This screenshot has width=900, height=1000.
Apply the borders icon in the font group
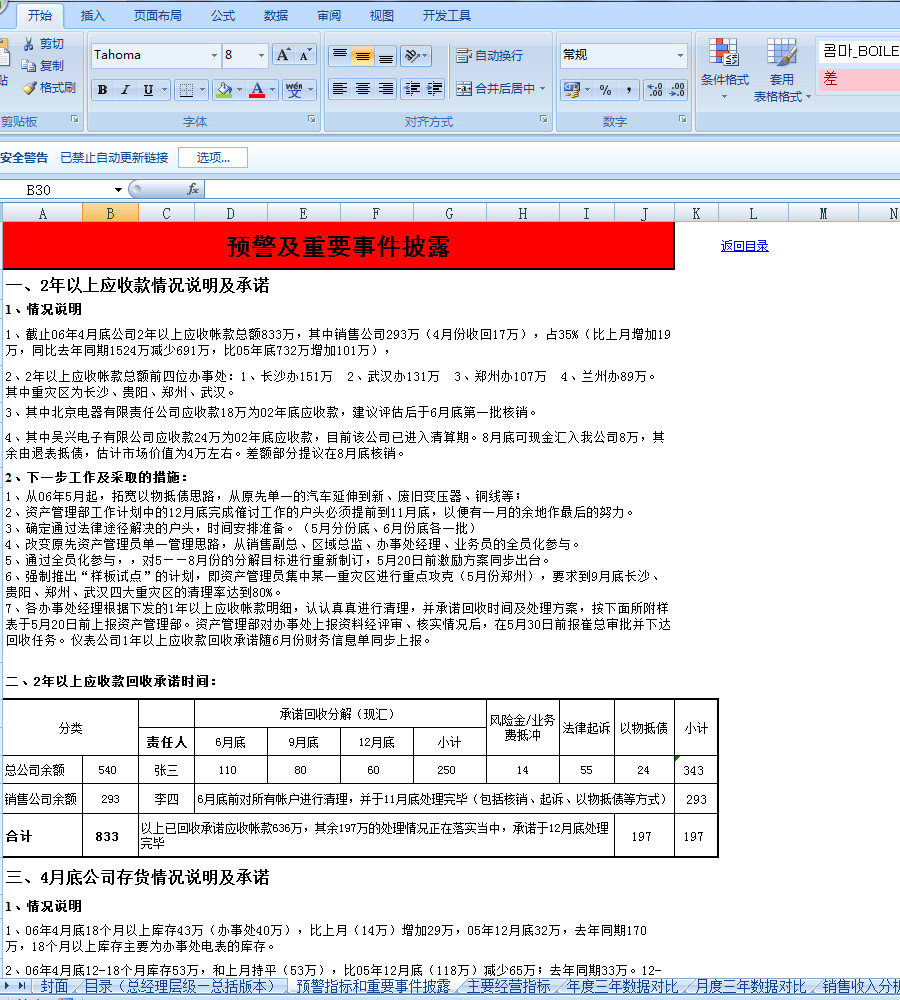click(186, 90)
